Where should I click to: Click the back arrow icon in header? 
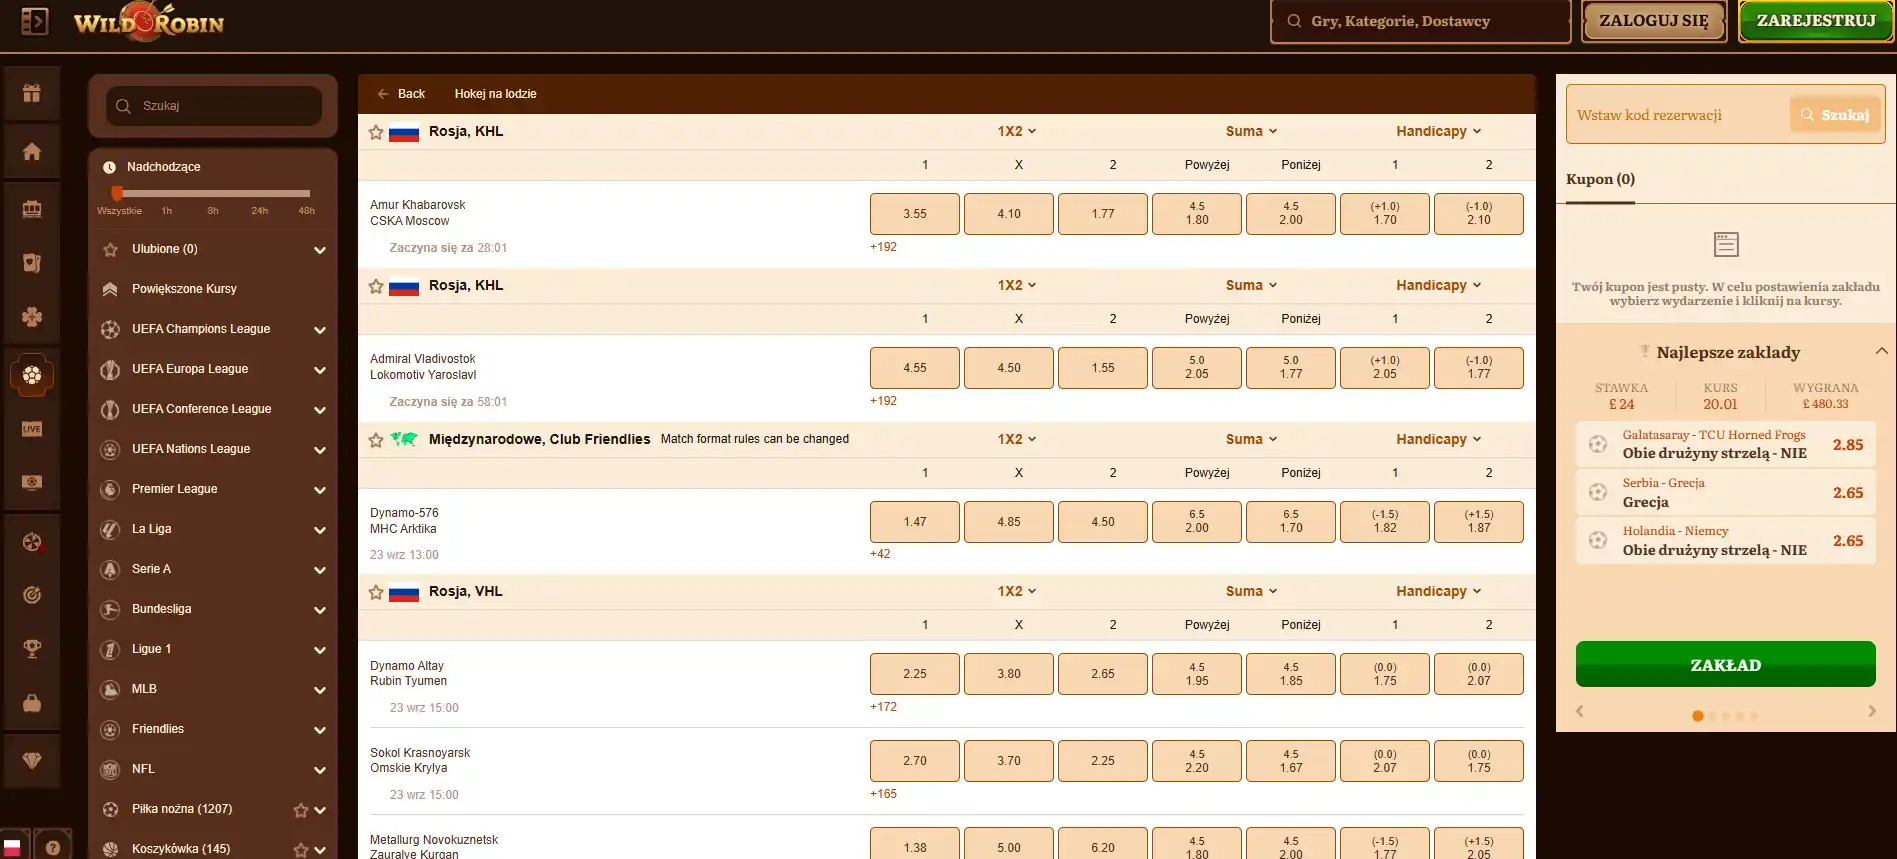(383, 94)
